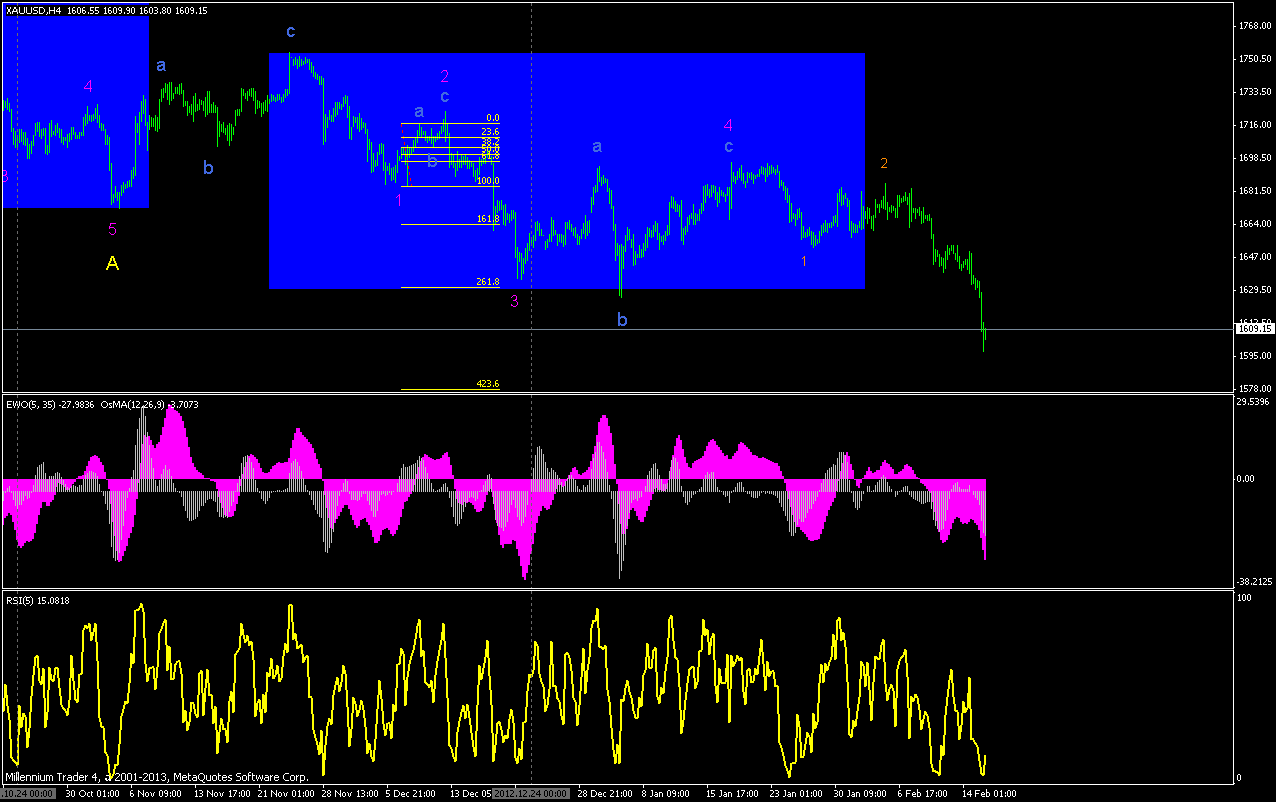Click the Fibonacci 161.8 level label
This screenshot has width=1276, height=802.
pos(488,218)
